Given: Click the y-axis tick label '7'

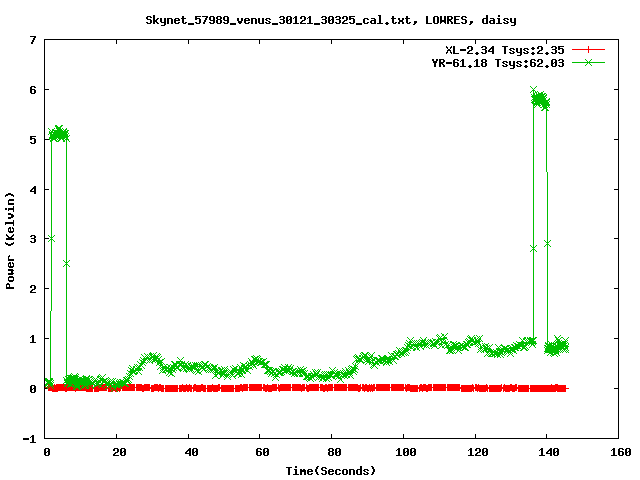Looking at the screenshot, I should click(33, 40).
